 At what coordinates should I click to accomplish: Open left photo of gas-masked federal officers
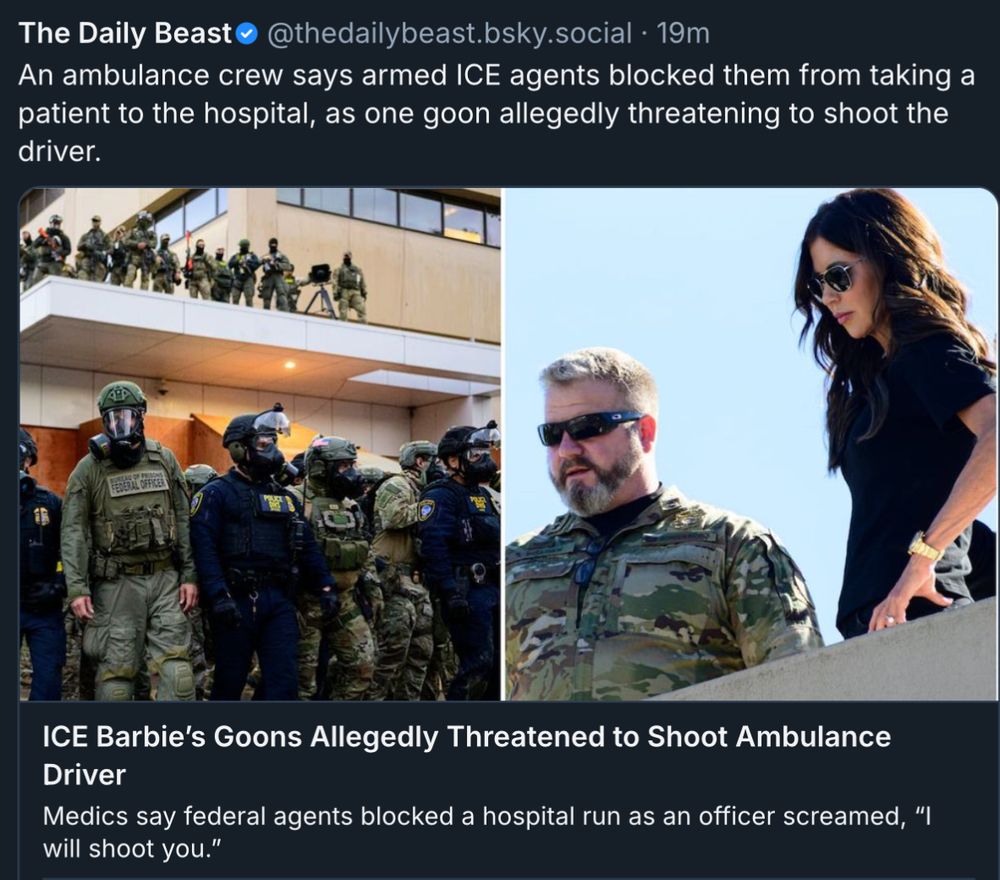coord(260,444)
